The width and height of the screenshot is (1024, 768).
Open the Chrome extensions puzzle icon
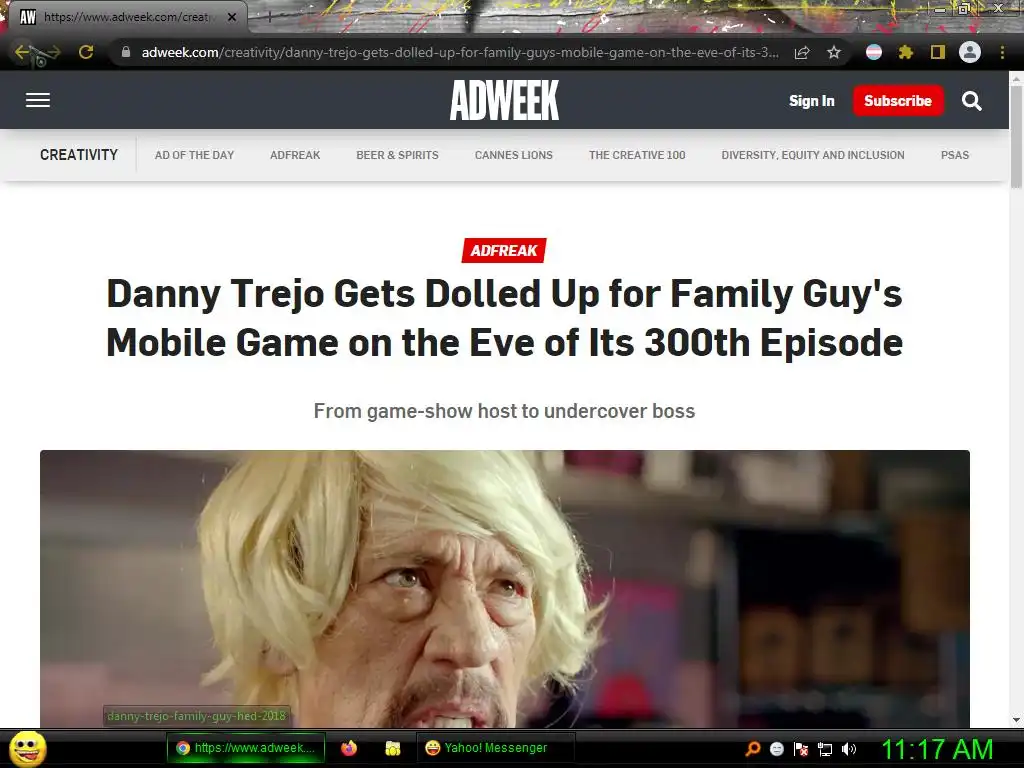pos(906,52)
